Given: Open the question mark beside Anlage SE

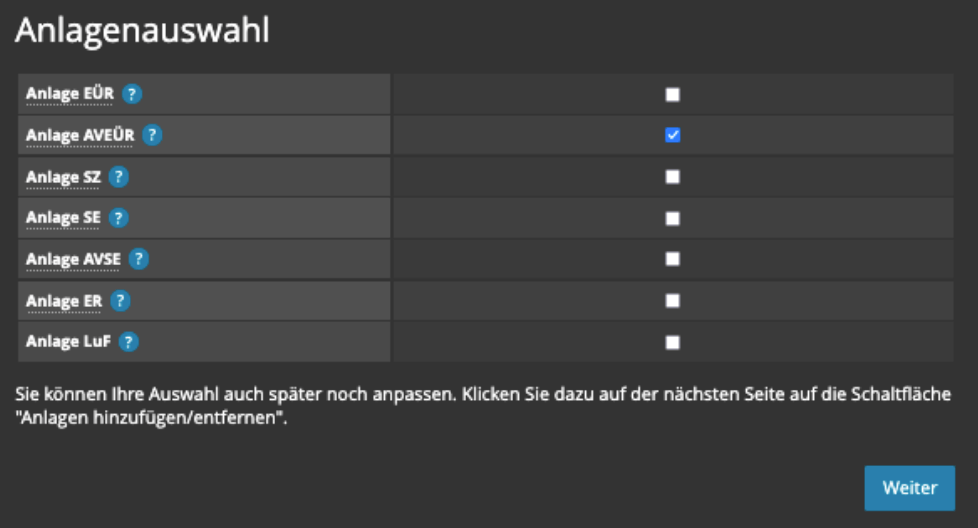Looking at the screenshot, I should (x=119, y=218).
